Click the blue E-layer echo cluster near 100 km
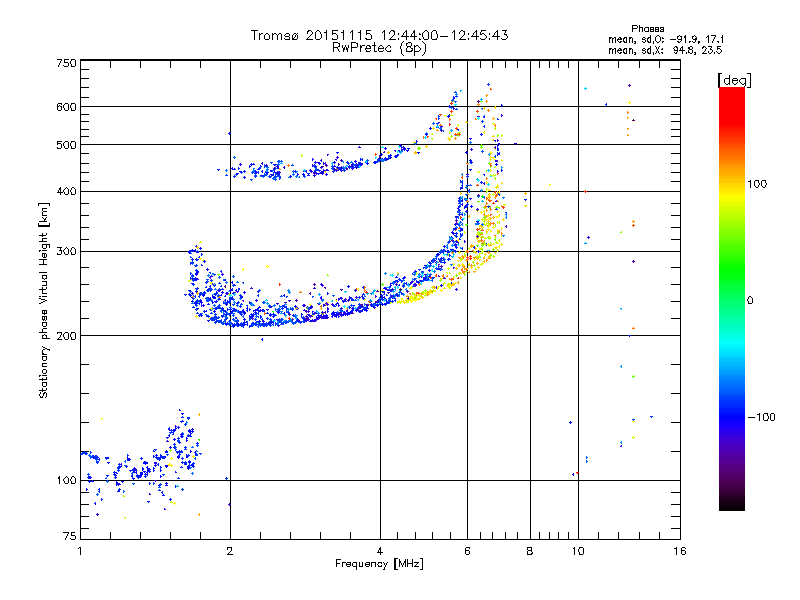The image size is (800, 600). point(143,464)
